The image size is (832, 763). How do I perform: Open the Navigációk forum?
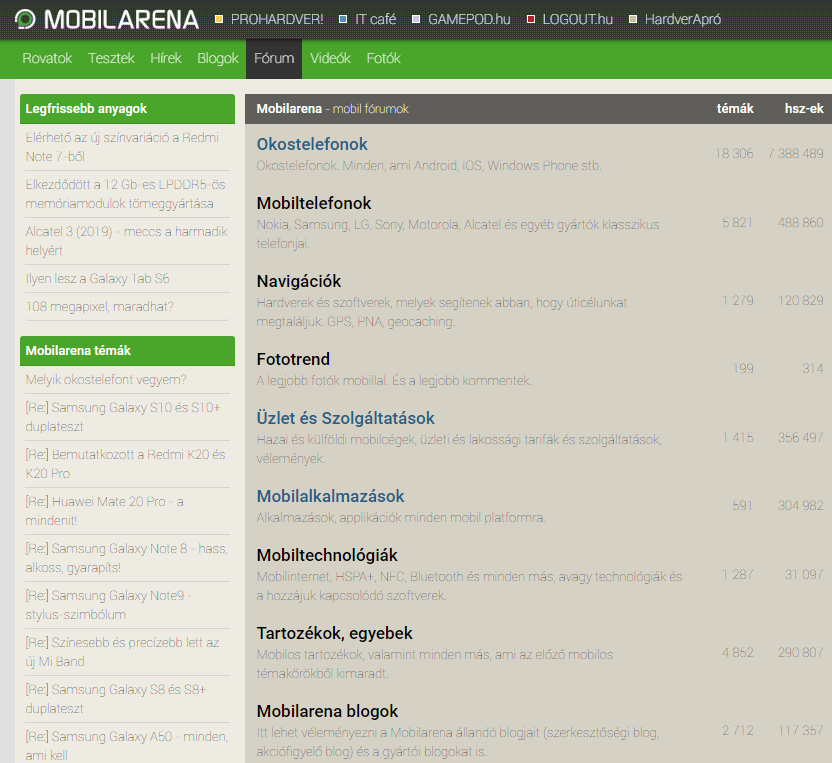pyautogui.click(x=299, y=281)
